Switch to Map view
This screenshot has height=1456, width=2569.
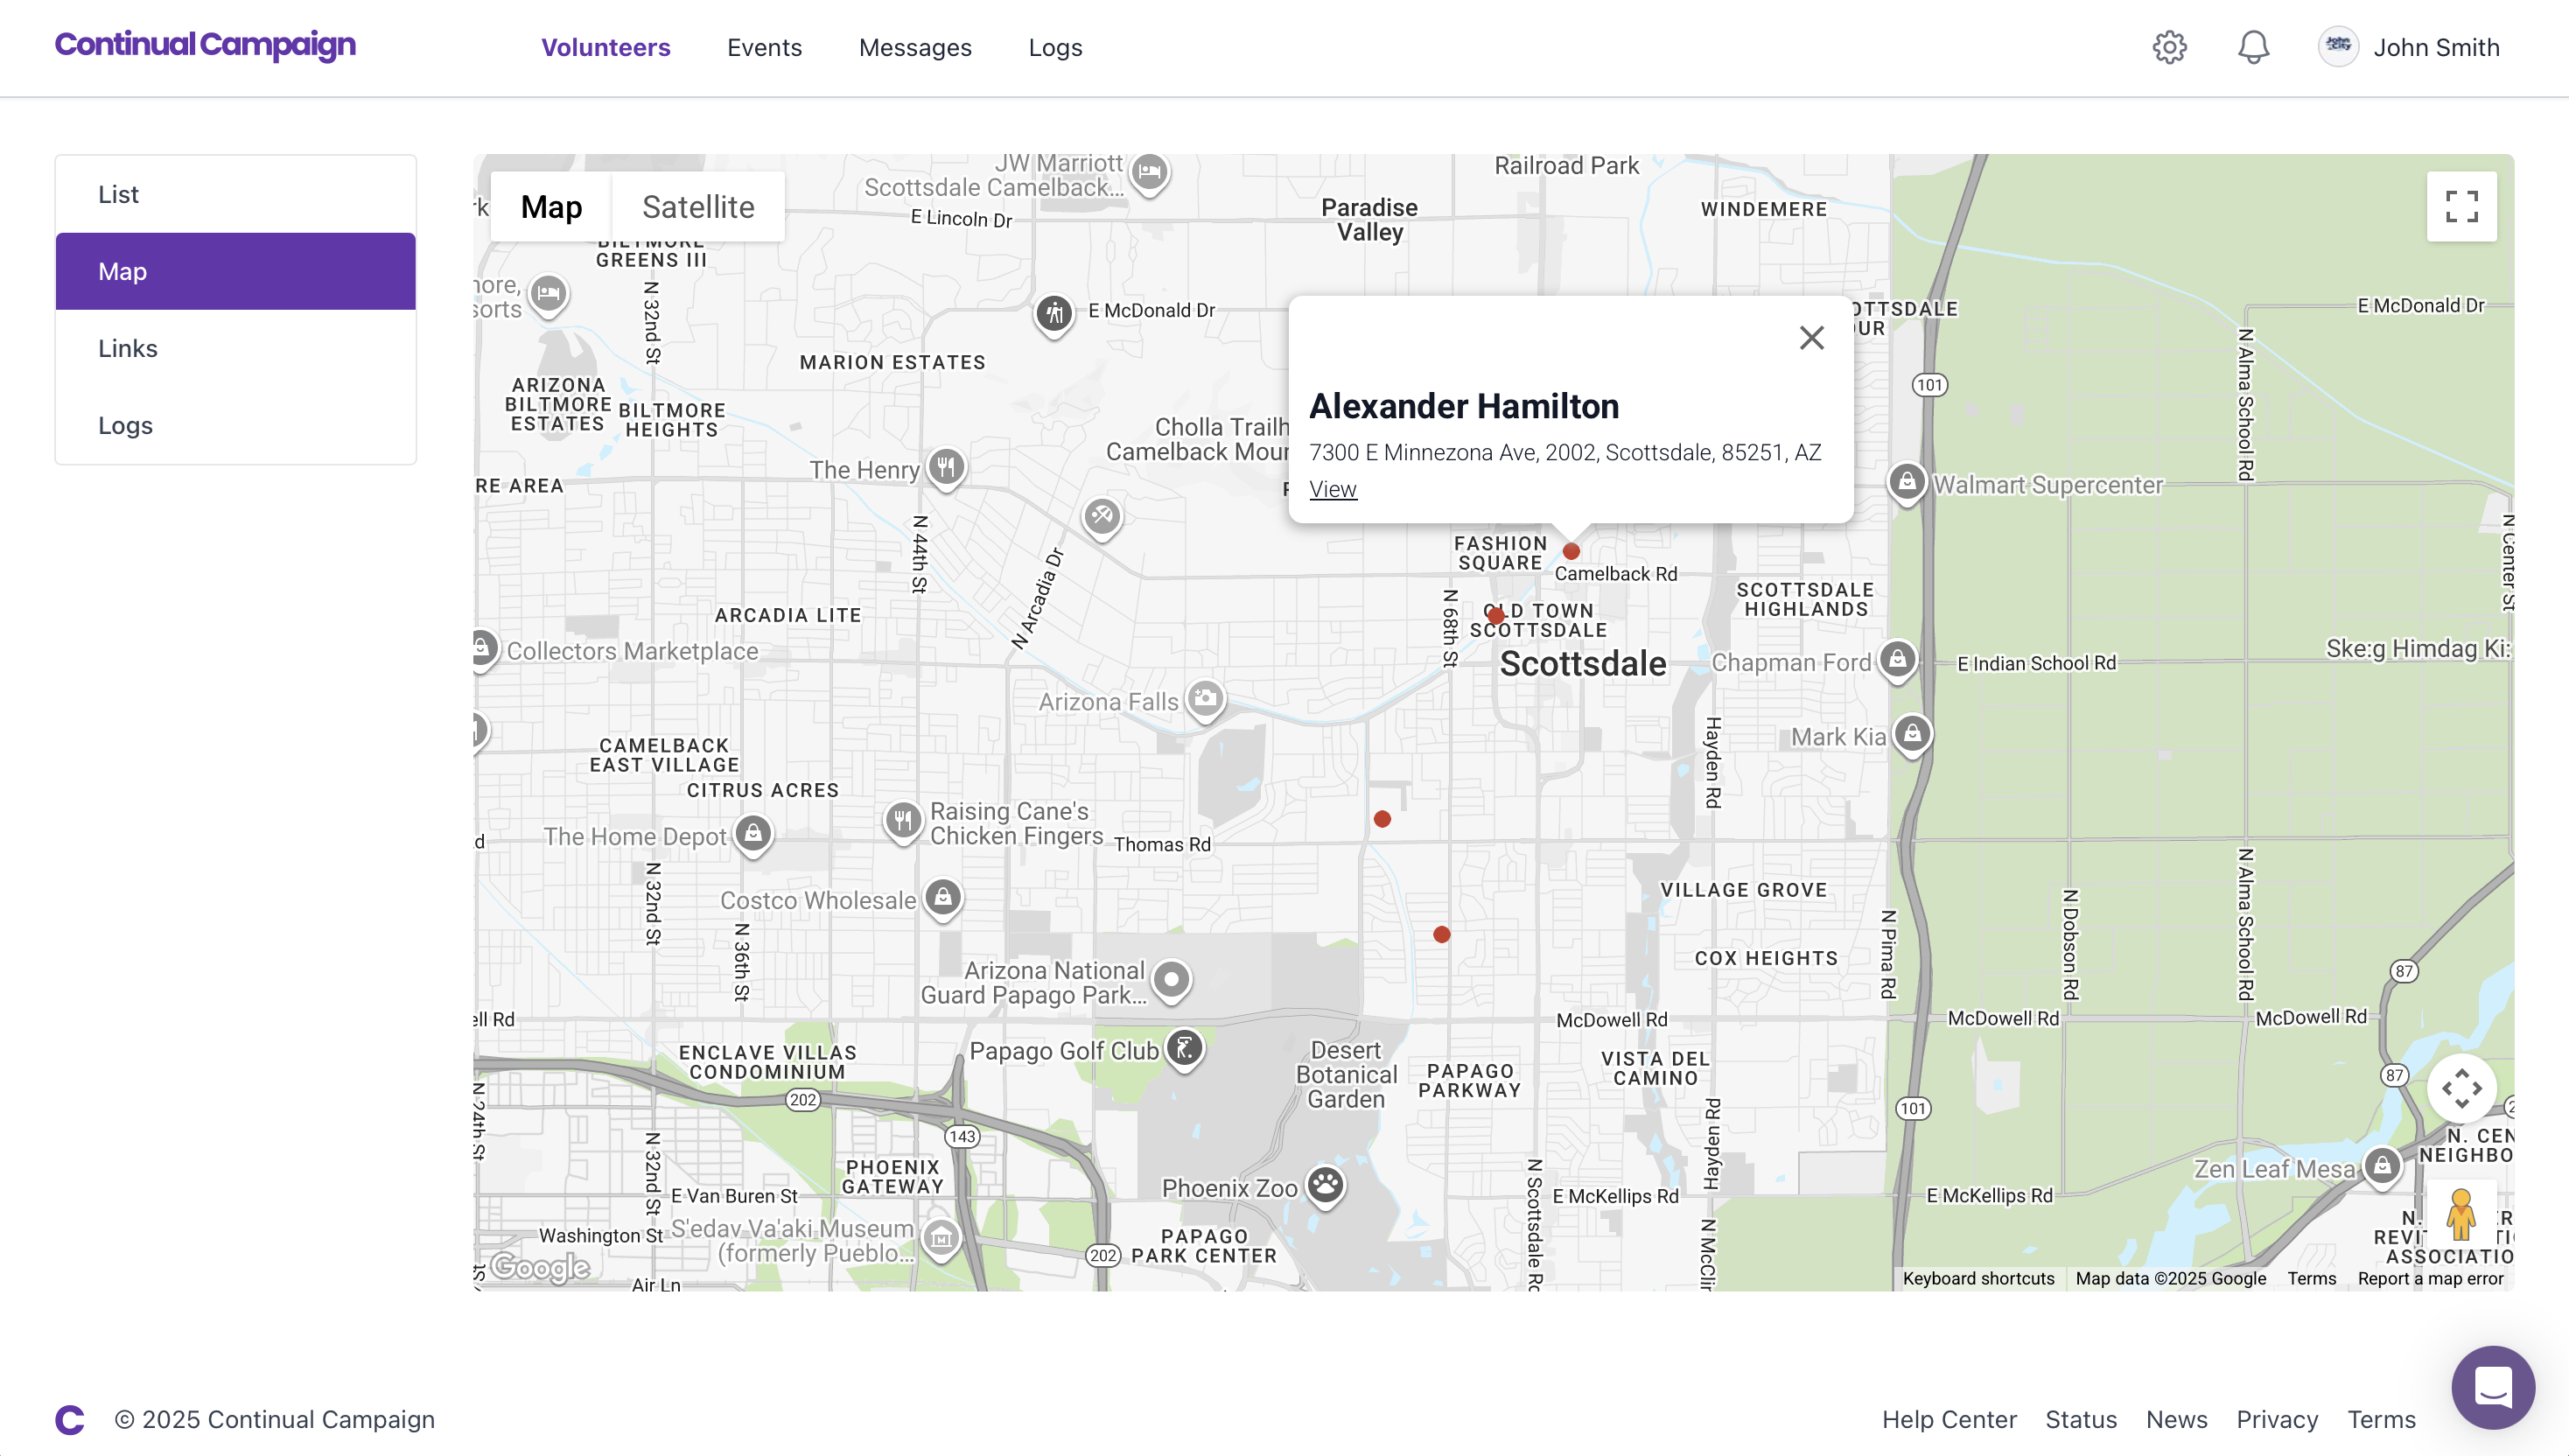[x=551, y=207]
